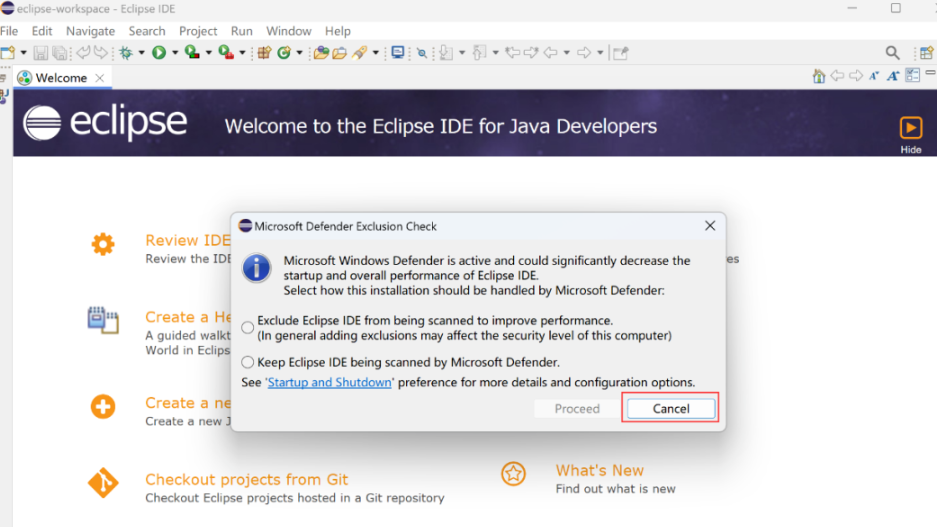This screenshot has height=527, width=937.
Task: Expand the Run dropdown arrow
Action: tap(175, 53)
